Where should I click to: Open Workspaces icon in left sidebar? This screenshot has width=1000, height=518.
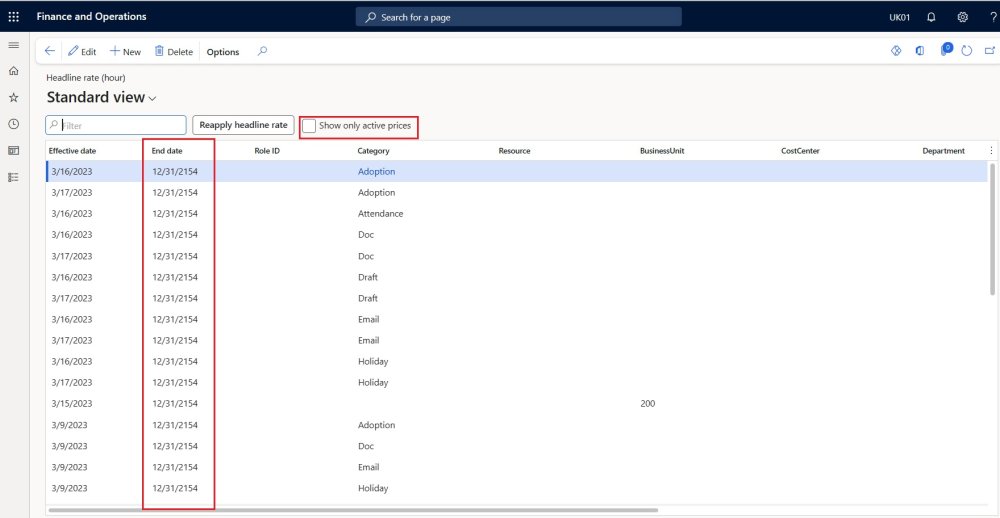(13, 151)
